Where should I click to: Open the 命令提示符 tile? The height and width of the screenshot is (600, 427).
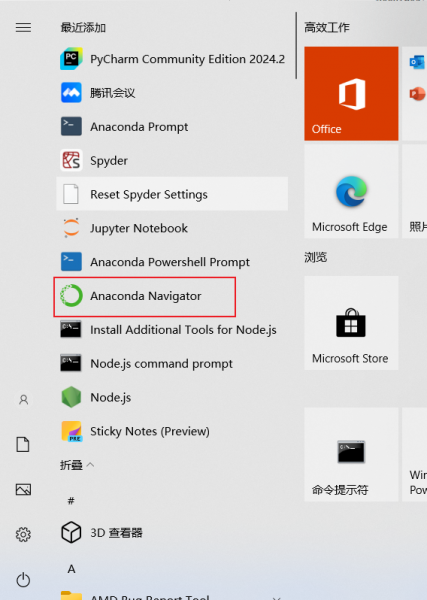[x=351, y=455]
